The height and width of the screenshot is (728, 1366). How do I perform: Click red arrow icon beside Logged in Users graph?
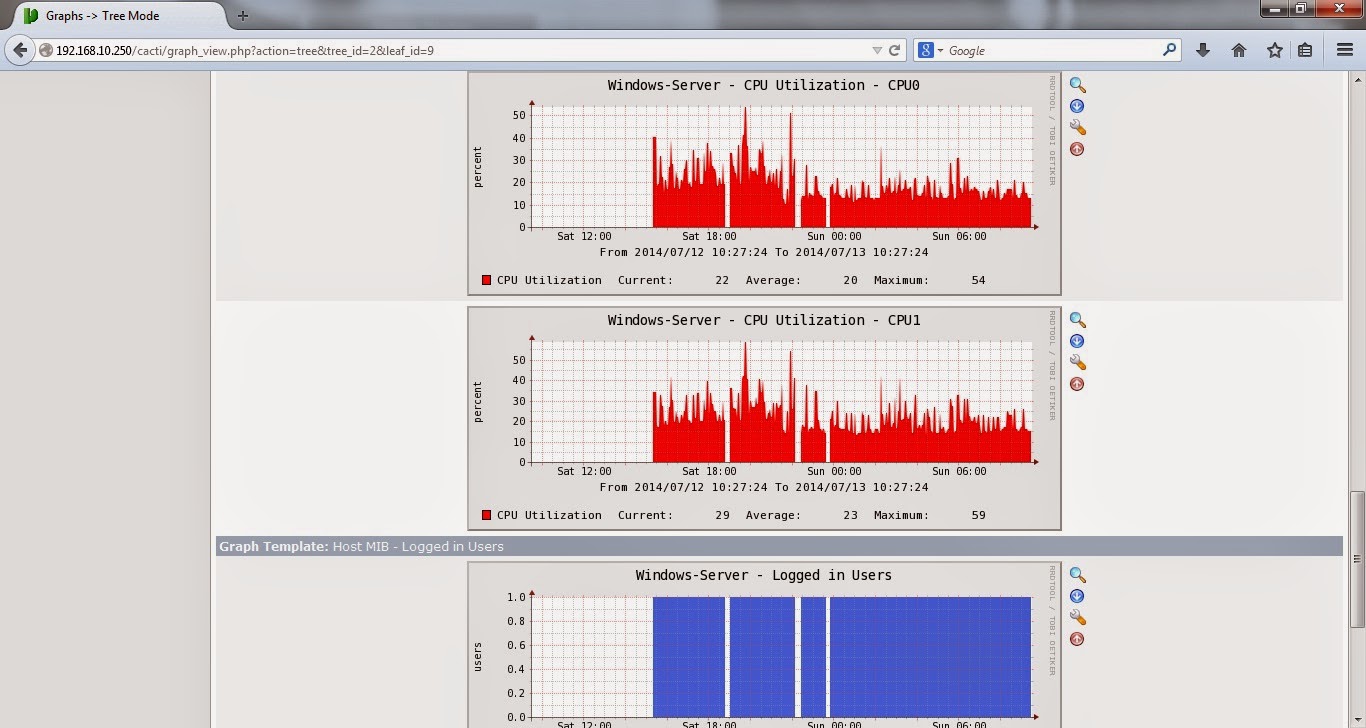tap(1077, 639)
